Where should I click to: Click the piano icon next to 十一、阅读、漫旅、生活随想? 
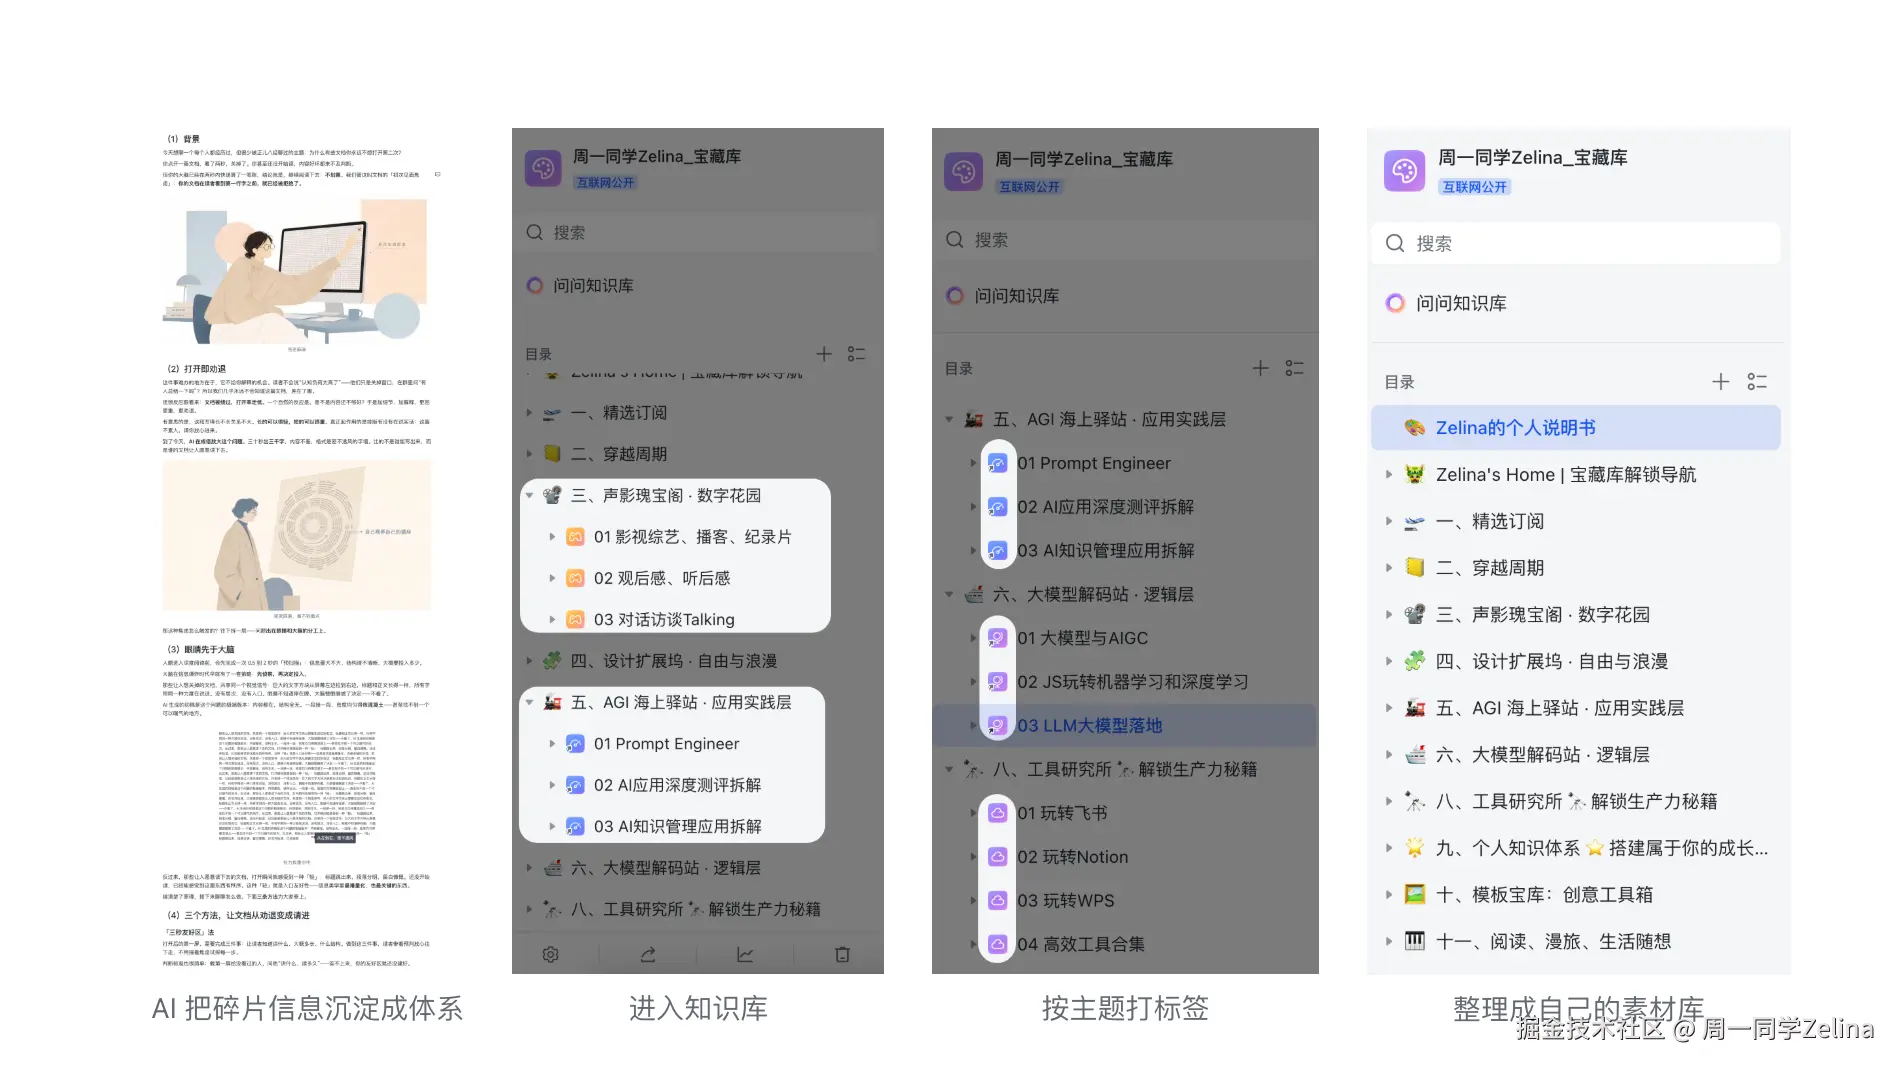pos(1414,941)
